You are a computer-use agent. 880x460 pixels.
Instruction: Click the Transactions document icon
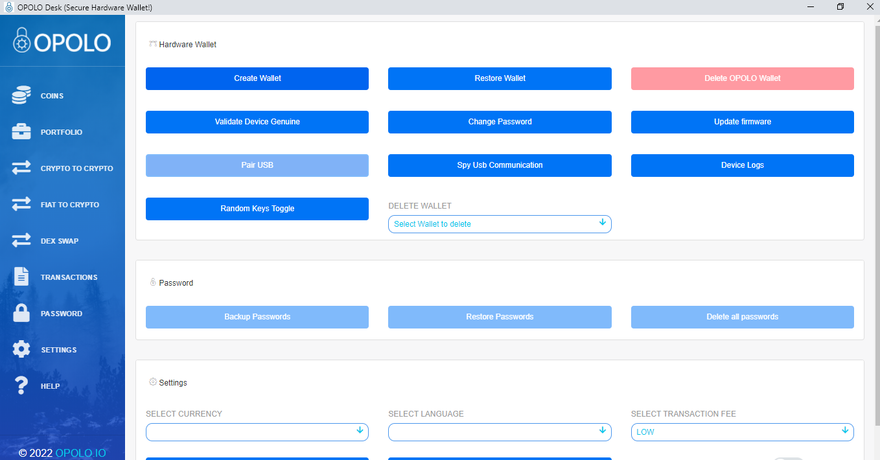21,277
